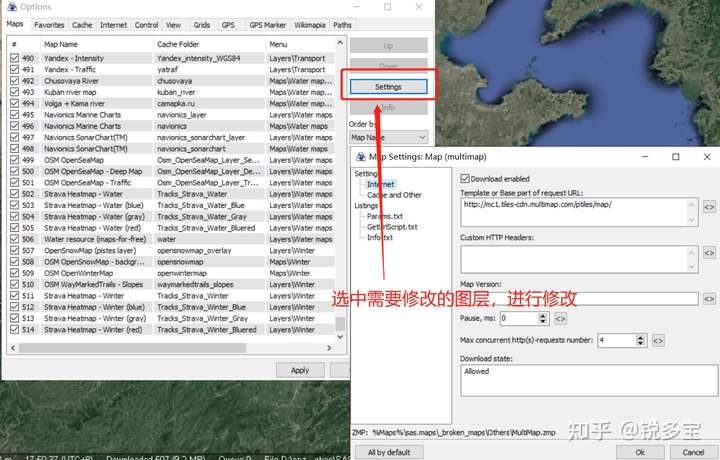Open the GPS Marker tab

(x=268, y=25)
